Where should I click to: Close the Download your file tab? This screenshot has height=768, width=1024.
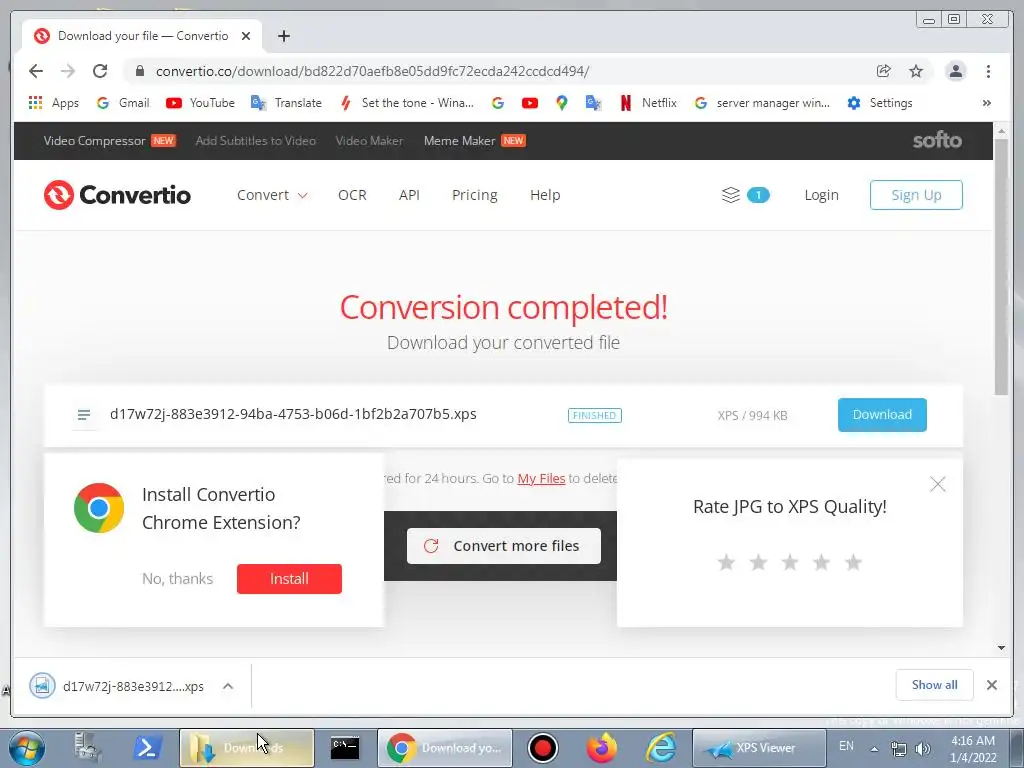pyautogui.click(x=246, y=36)
